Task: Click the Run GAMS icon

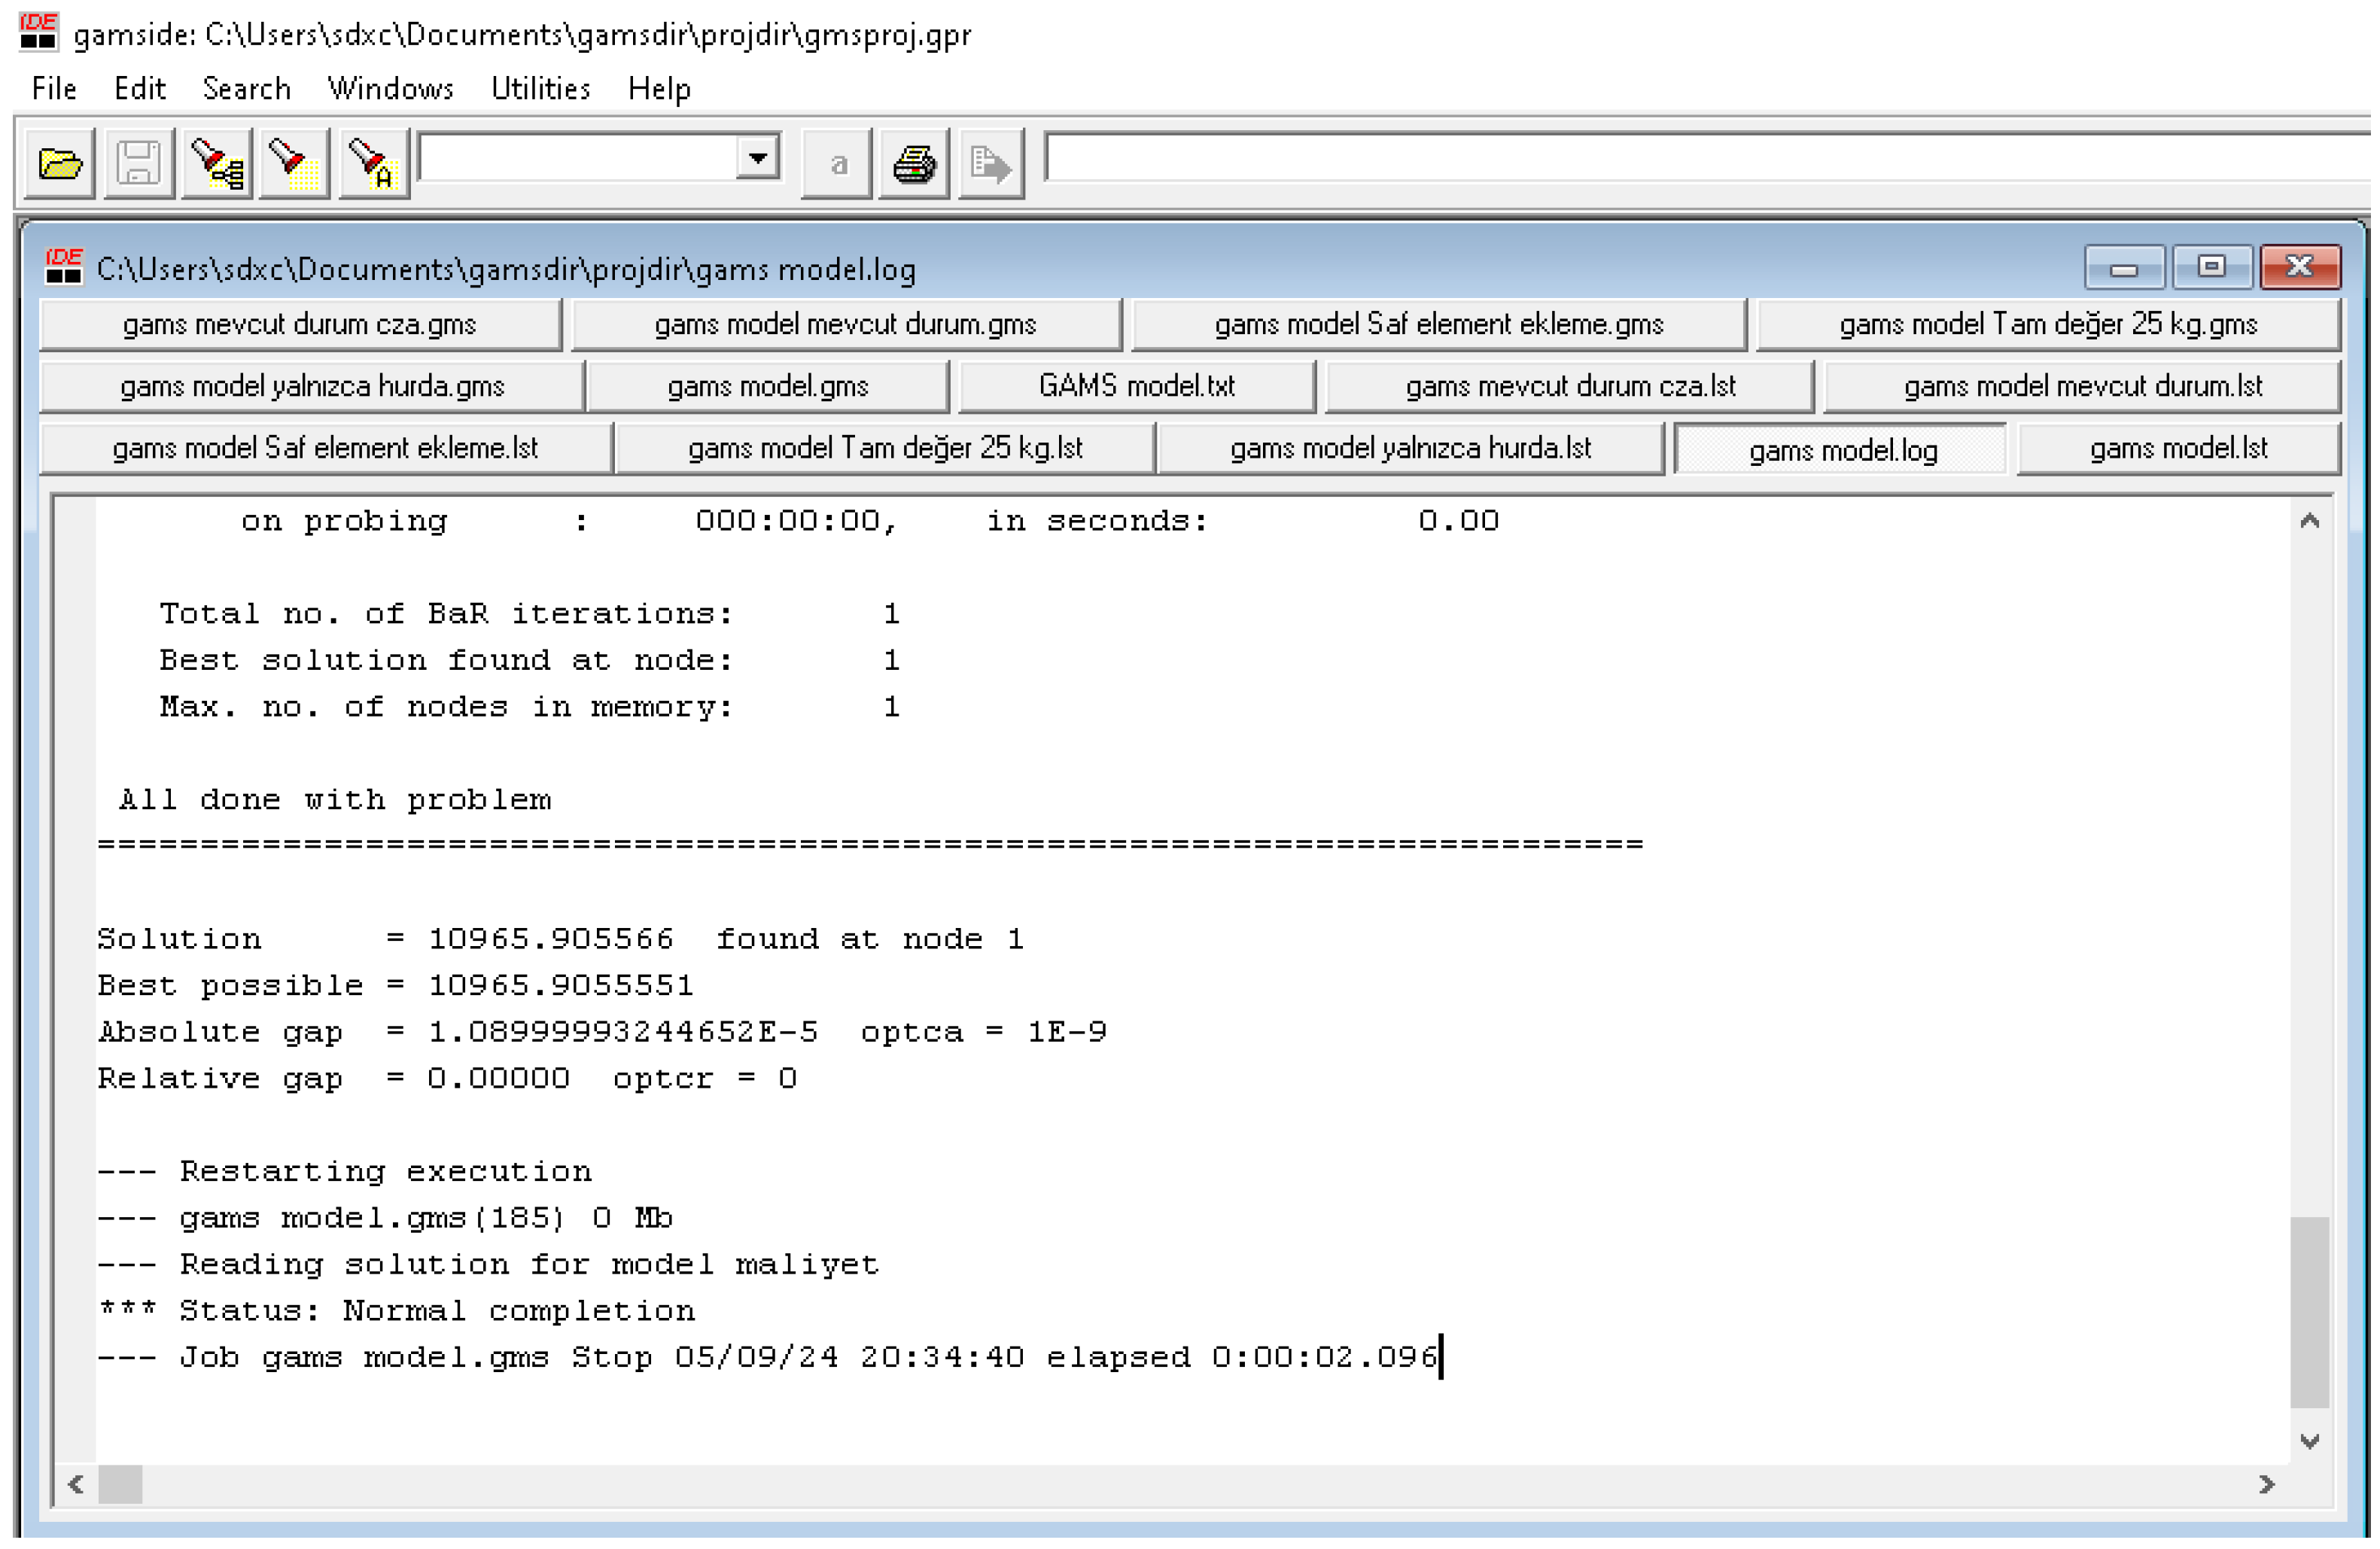Action: pos(991,163)
